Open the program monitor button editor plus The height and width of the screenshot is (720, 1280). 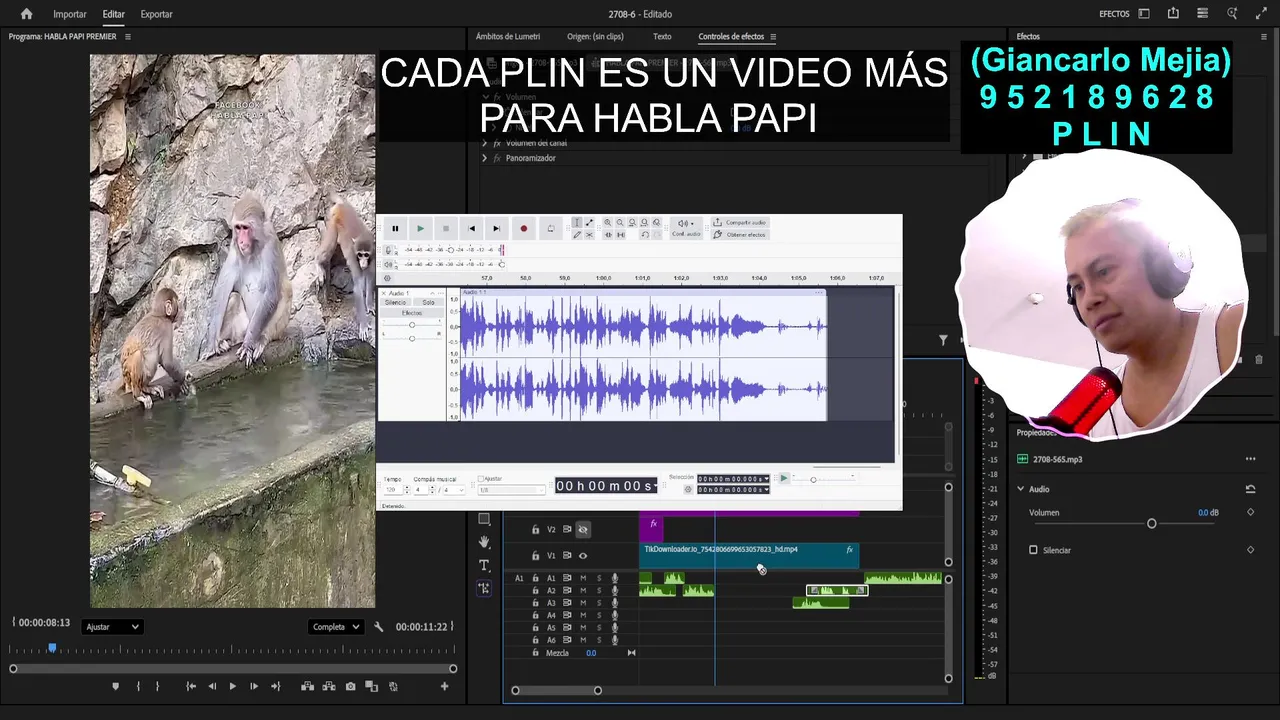(445, 687)
